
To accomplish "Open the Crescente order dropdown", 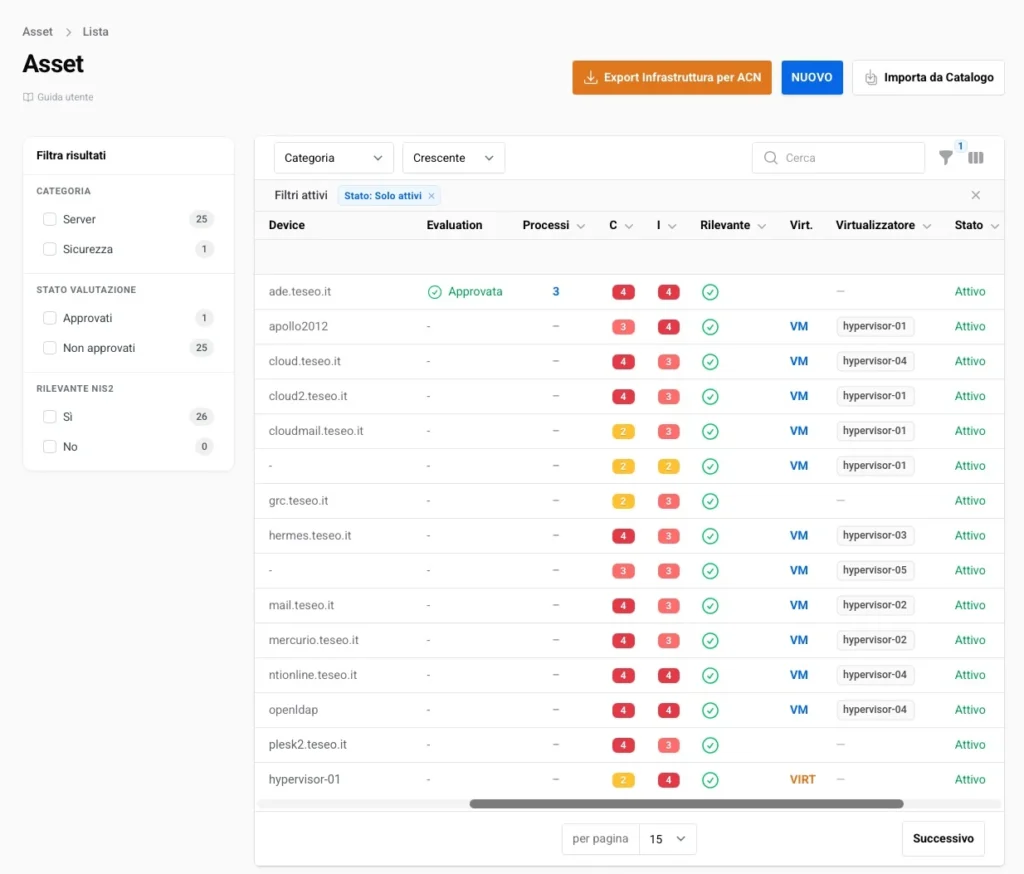I will tap(453, 158).
